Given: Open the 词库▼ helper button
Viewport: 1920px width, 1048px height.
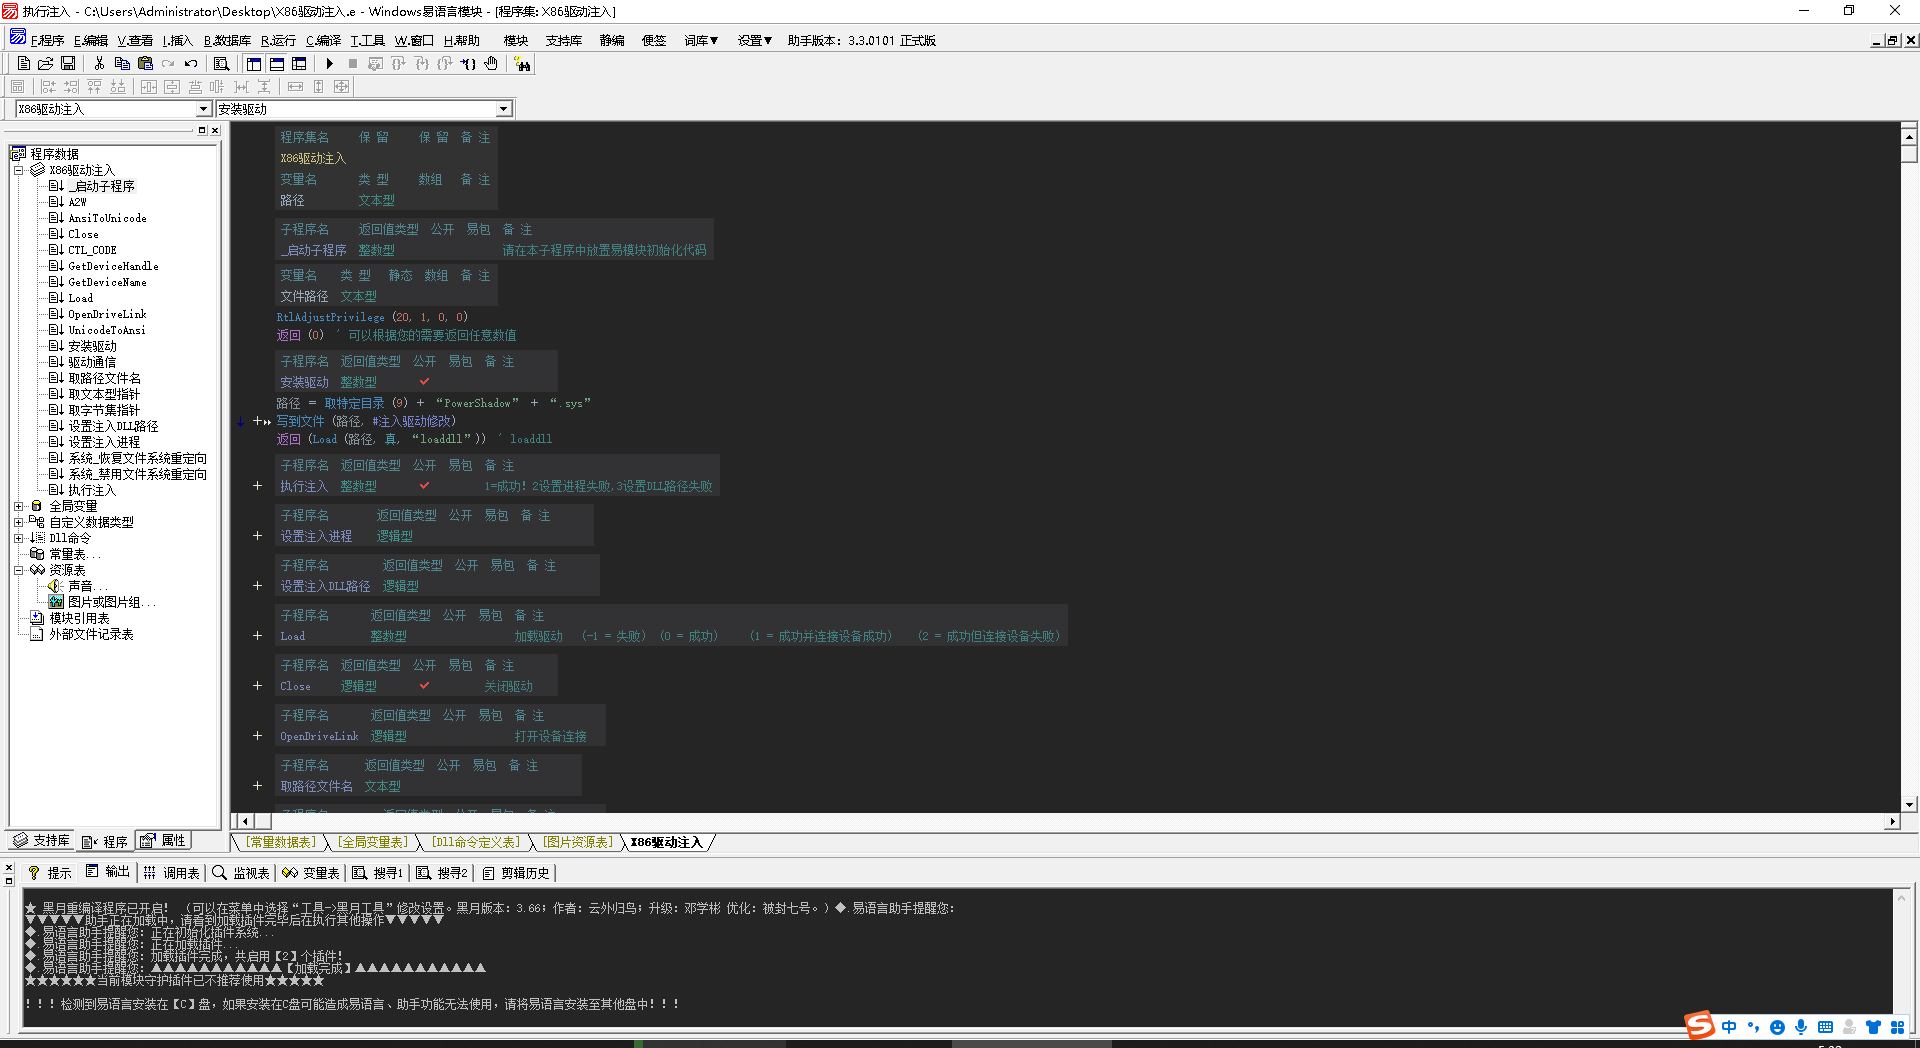Looking at the screenshot, I should click(701, 41).
